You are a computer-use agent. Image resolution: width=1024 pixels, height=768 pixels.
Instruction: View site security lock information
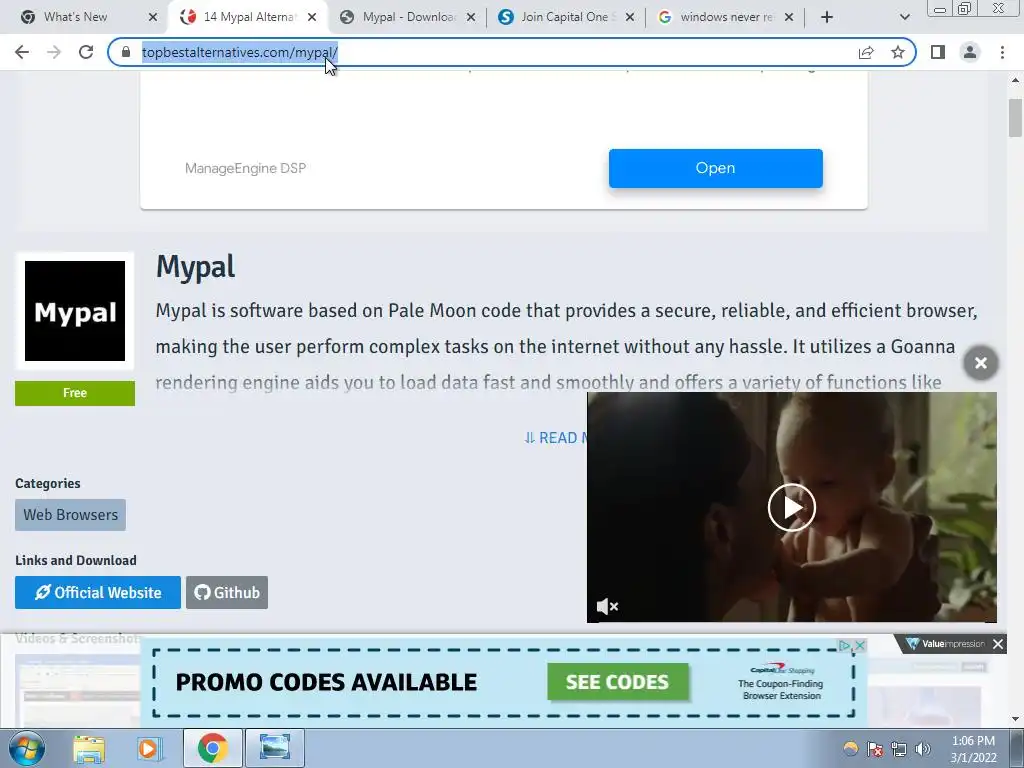click(126, 52)
